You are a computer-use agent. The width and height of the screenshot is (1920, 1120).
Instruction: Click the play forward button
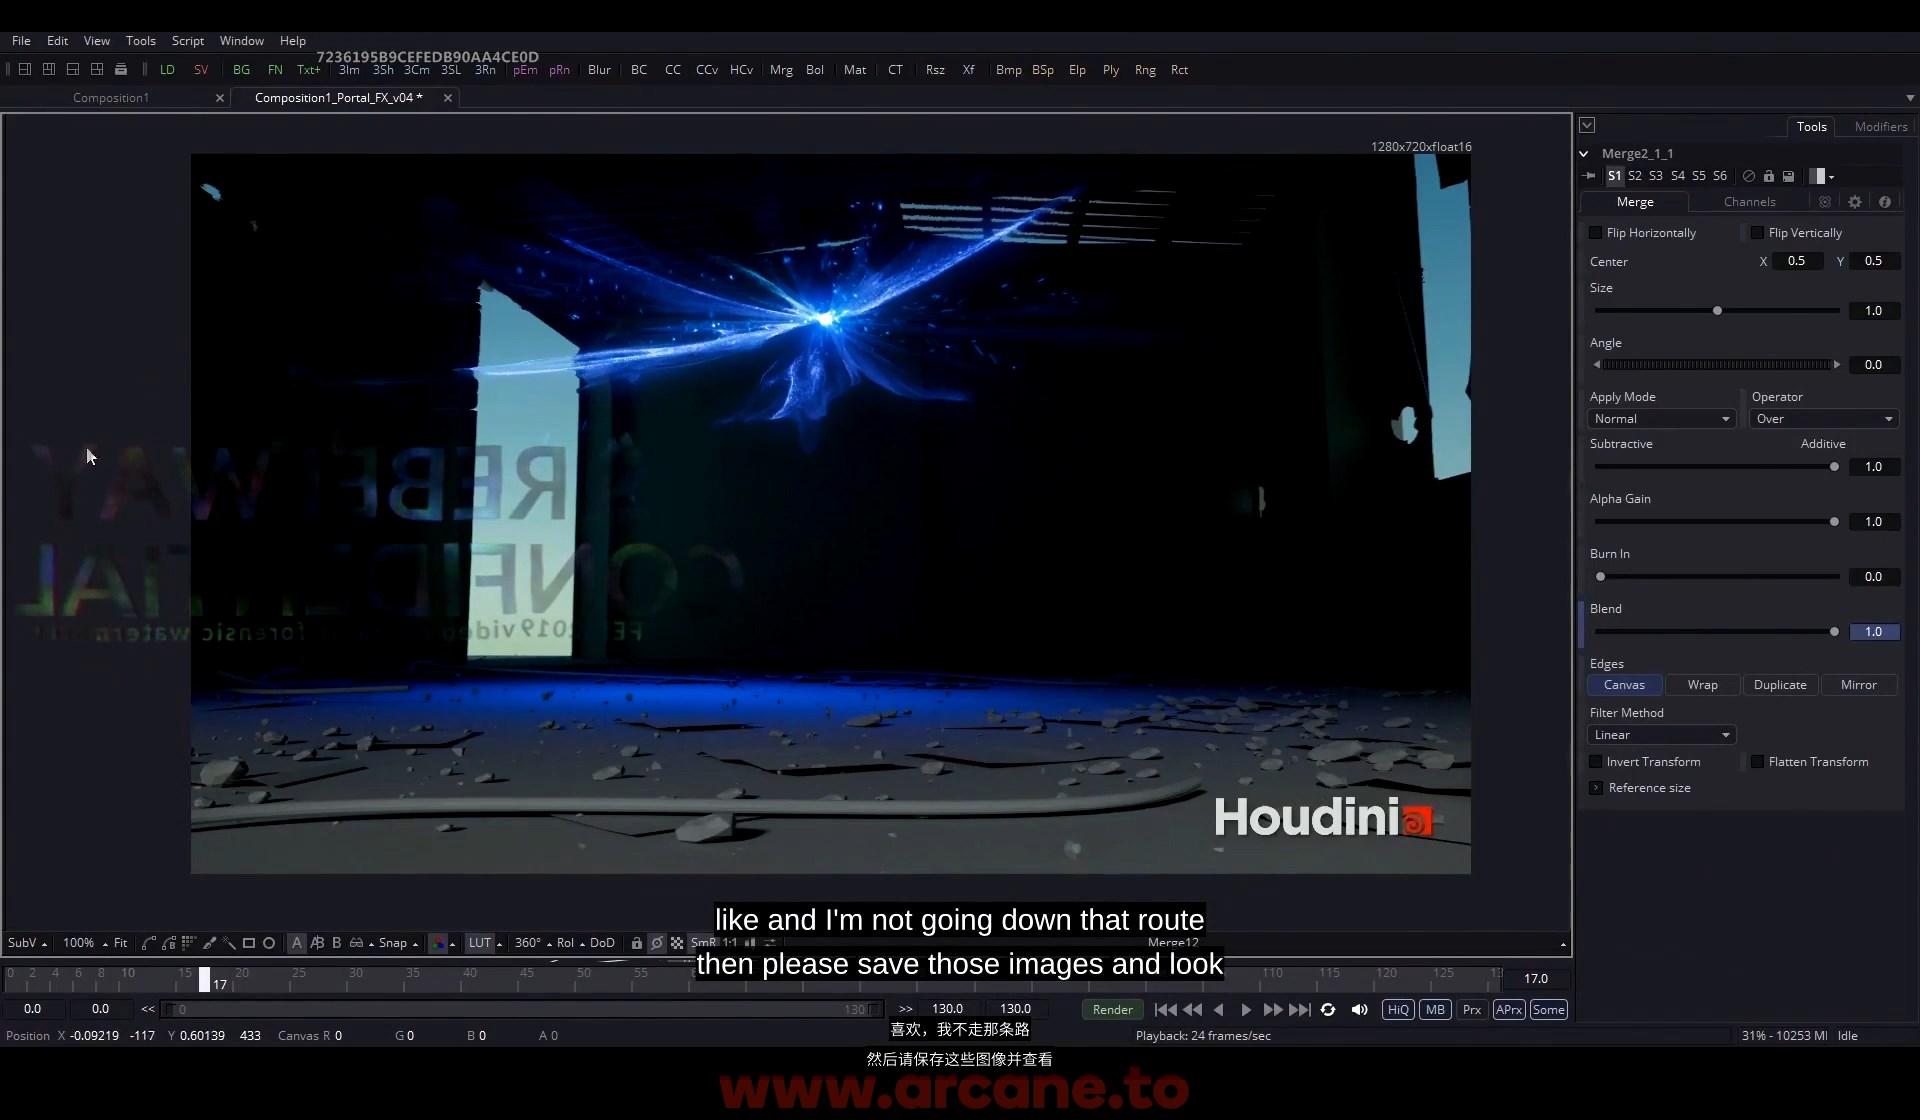click(x=1246, y=1010)
